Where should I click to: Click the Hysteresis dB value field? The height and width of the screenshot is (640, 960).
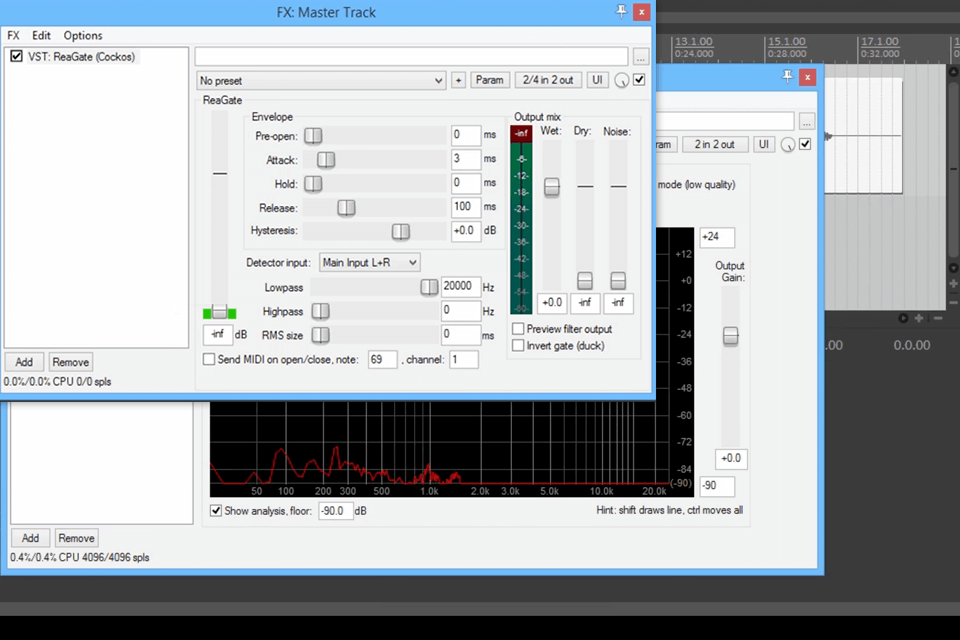tap(466, 231)
